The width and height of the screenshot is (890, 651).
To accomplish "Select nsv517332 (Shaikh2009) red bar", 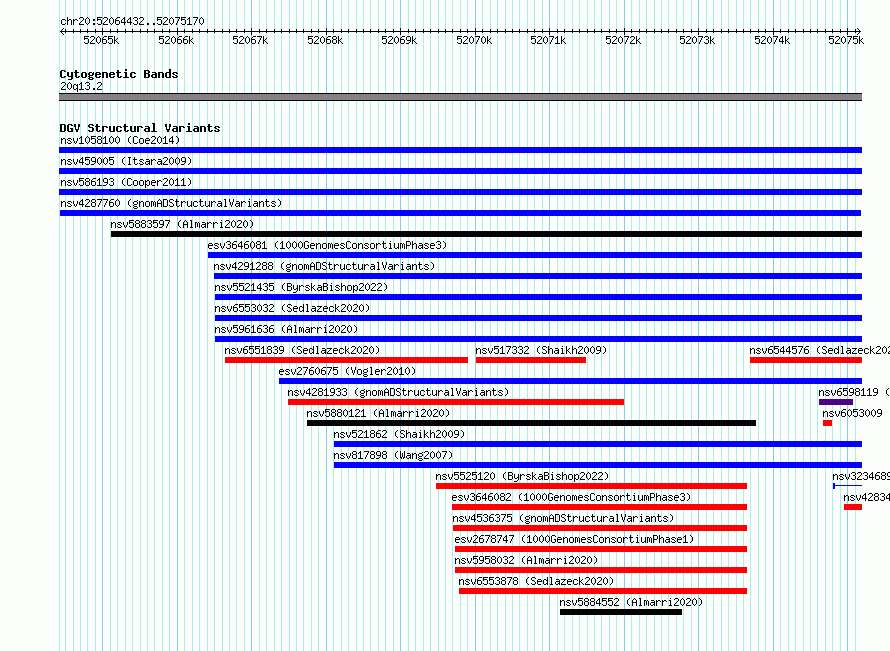I will [x=531, y=360].
